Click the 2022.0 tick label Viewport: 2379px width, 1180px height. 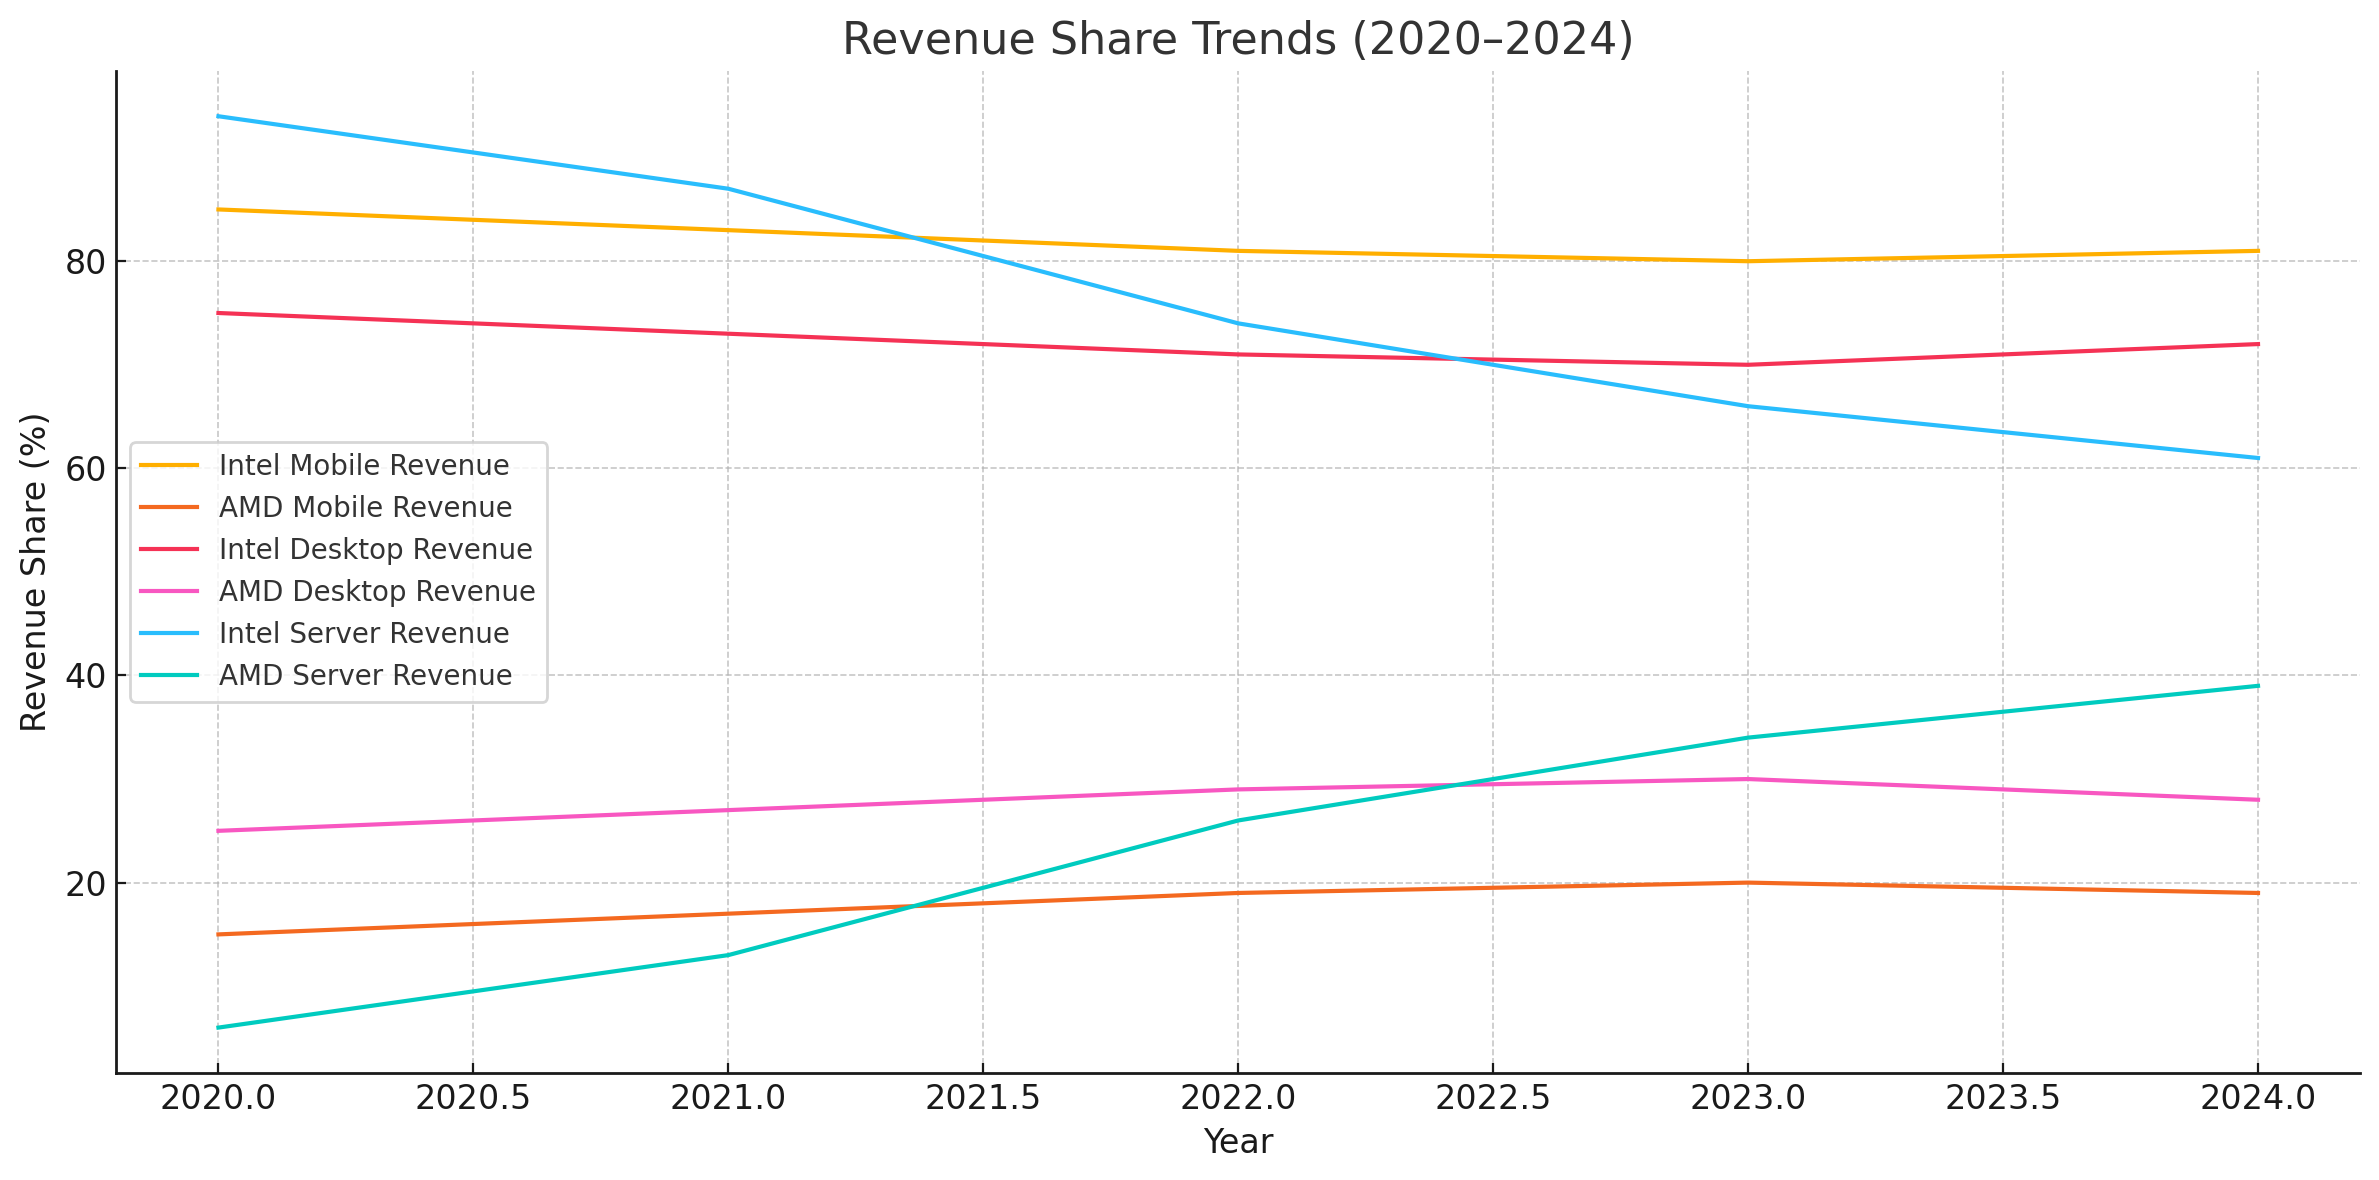[x=1240, y=1096]
